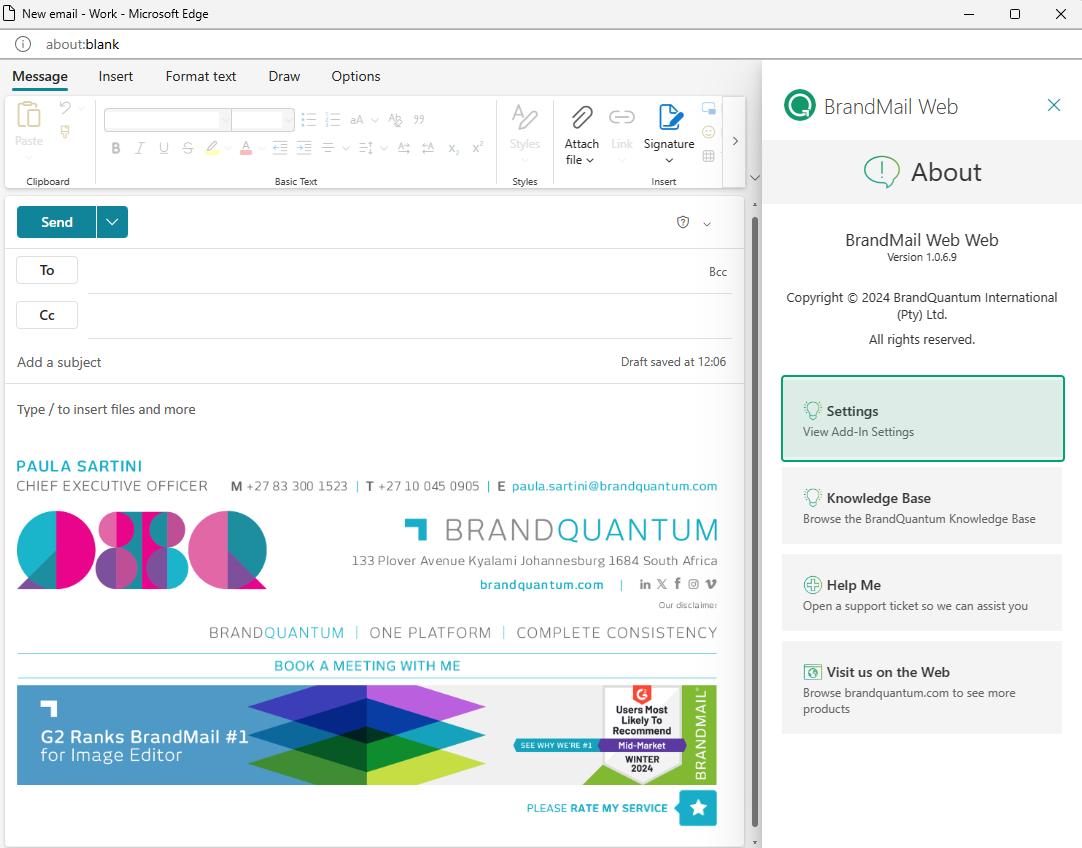This screenshot has height=848, width=1082.
Task: Toggle Strikethrough formatting
Action: tap(188, 148)
